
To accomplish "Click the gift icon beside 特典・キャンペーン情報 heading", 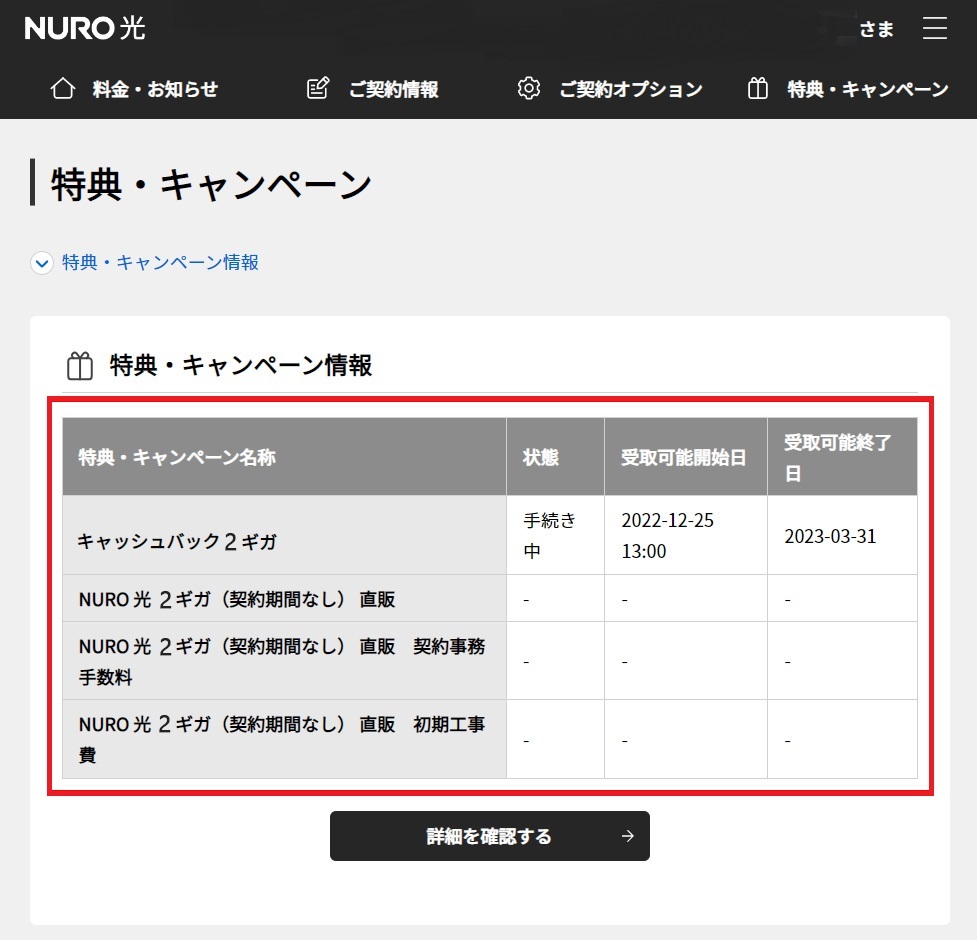I will click(x=80, y=366).
